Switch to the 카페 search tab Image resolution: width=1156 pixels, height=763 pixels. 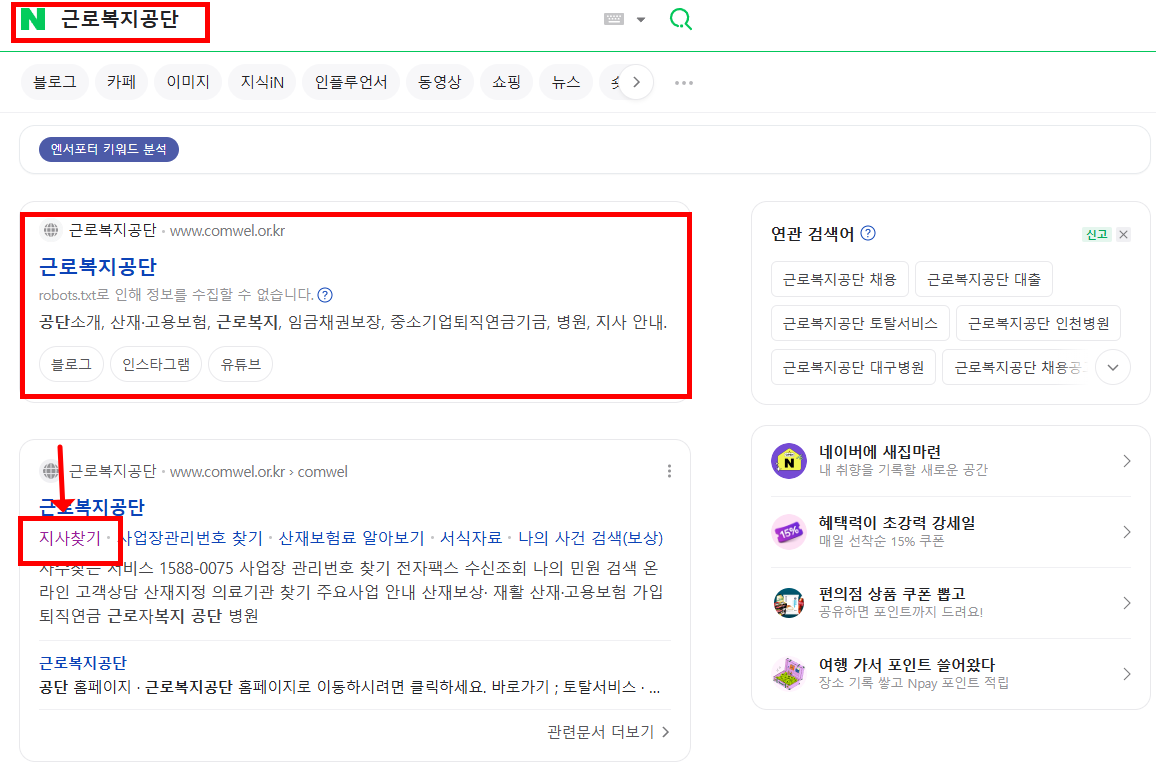(x=122, y=82)
